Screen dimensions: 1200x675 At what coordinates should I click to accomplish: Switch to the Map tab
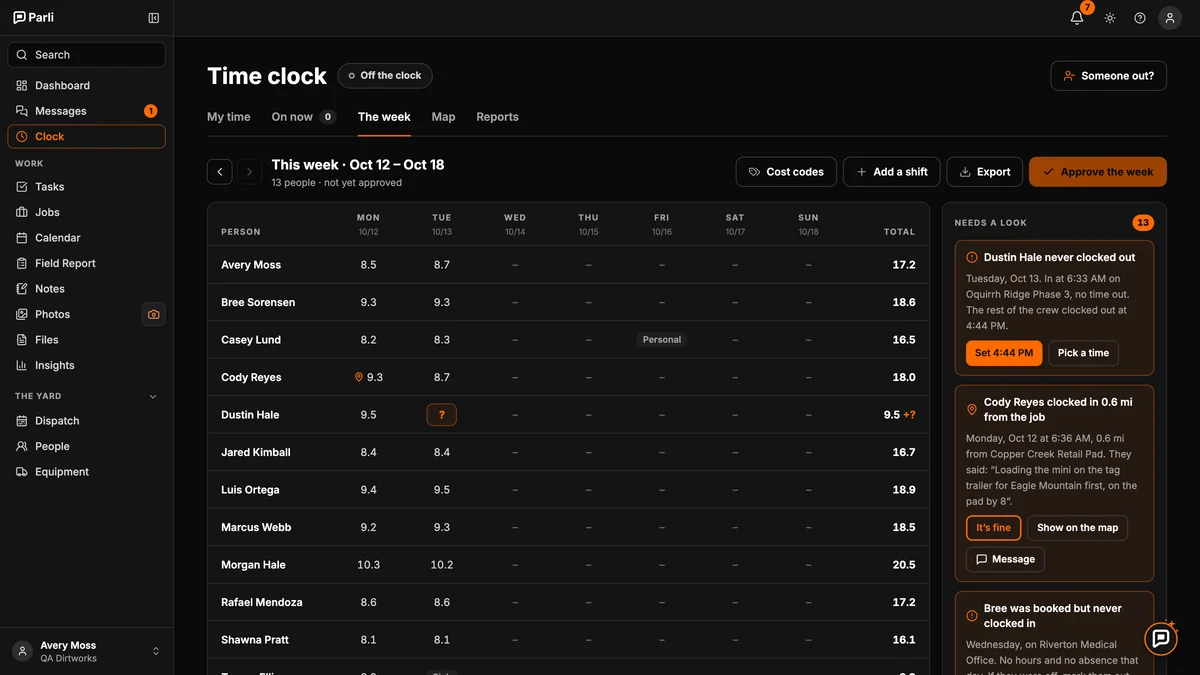pos(443,117)
